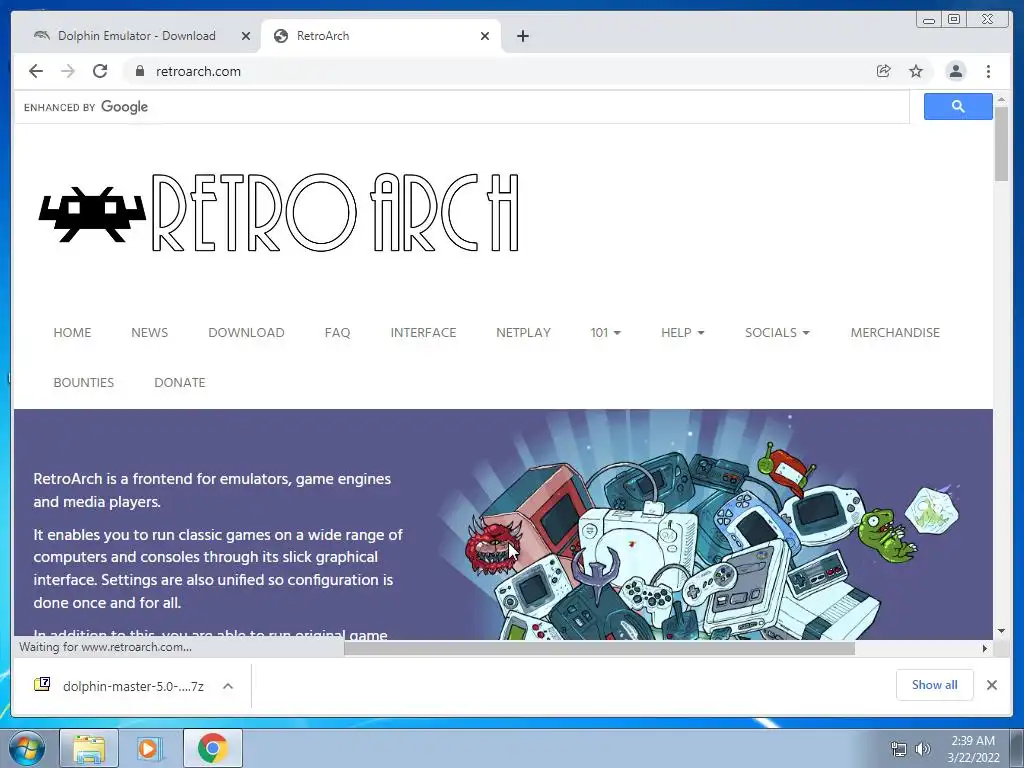The image size is (1024, 768).
Task: Click the horizontal scrollbar thumb
Action: tap(599, 648)
